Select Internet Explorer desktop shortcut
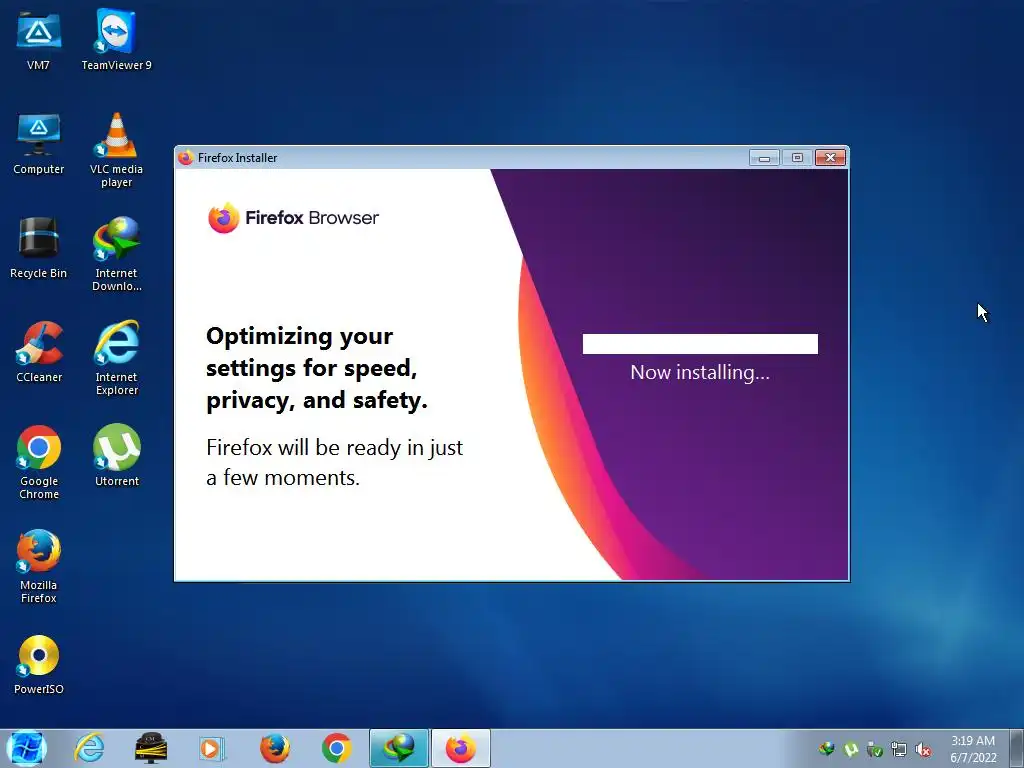This screenshot has width=1024, height=768. [116, 358]
